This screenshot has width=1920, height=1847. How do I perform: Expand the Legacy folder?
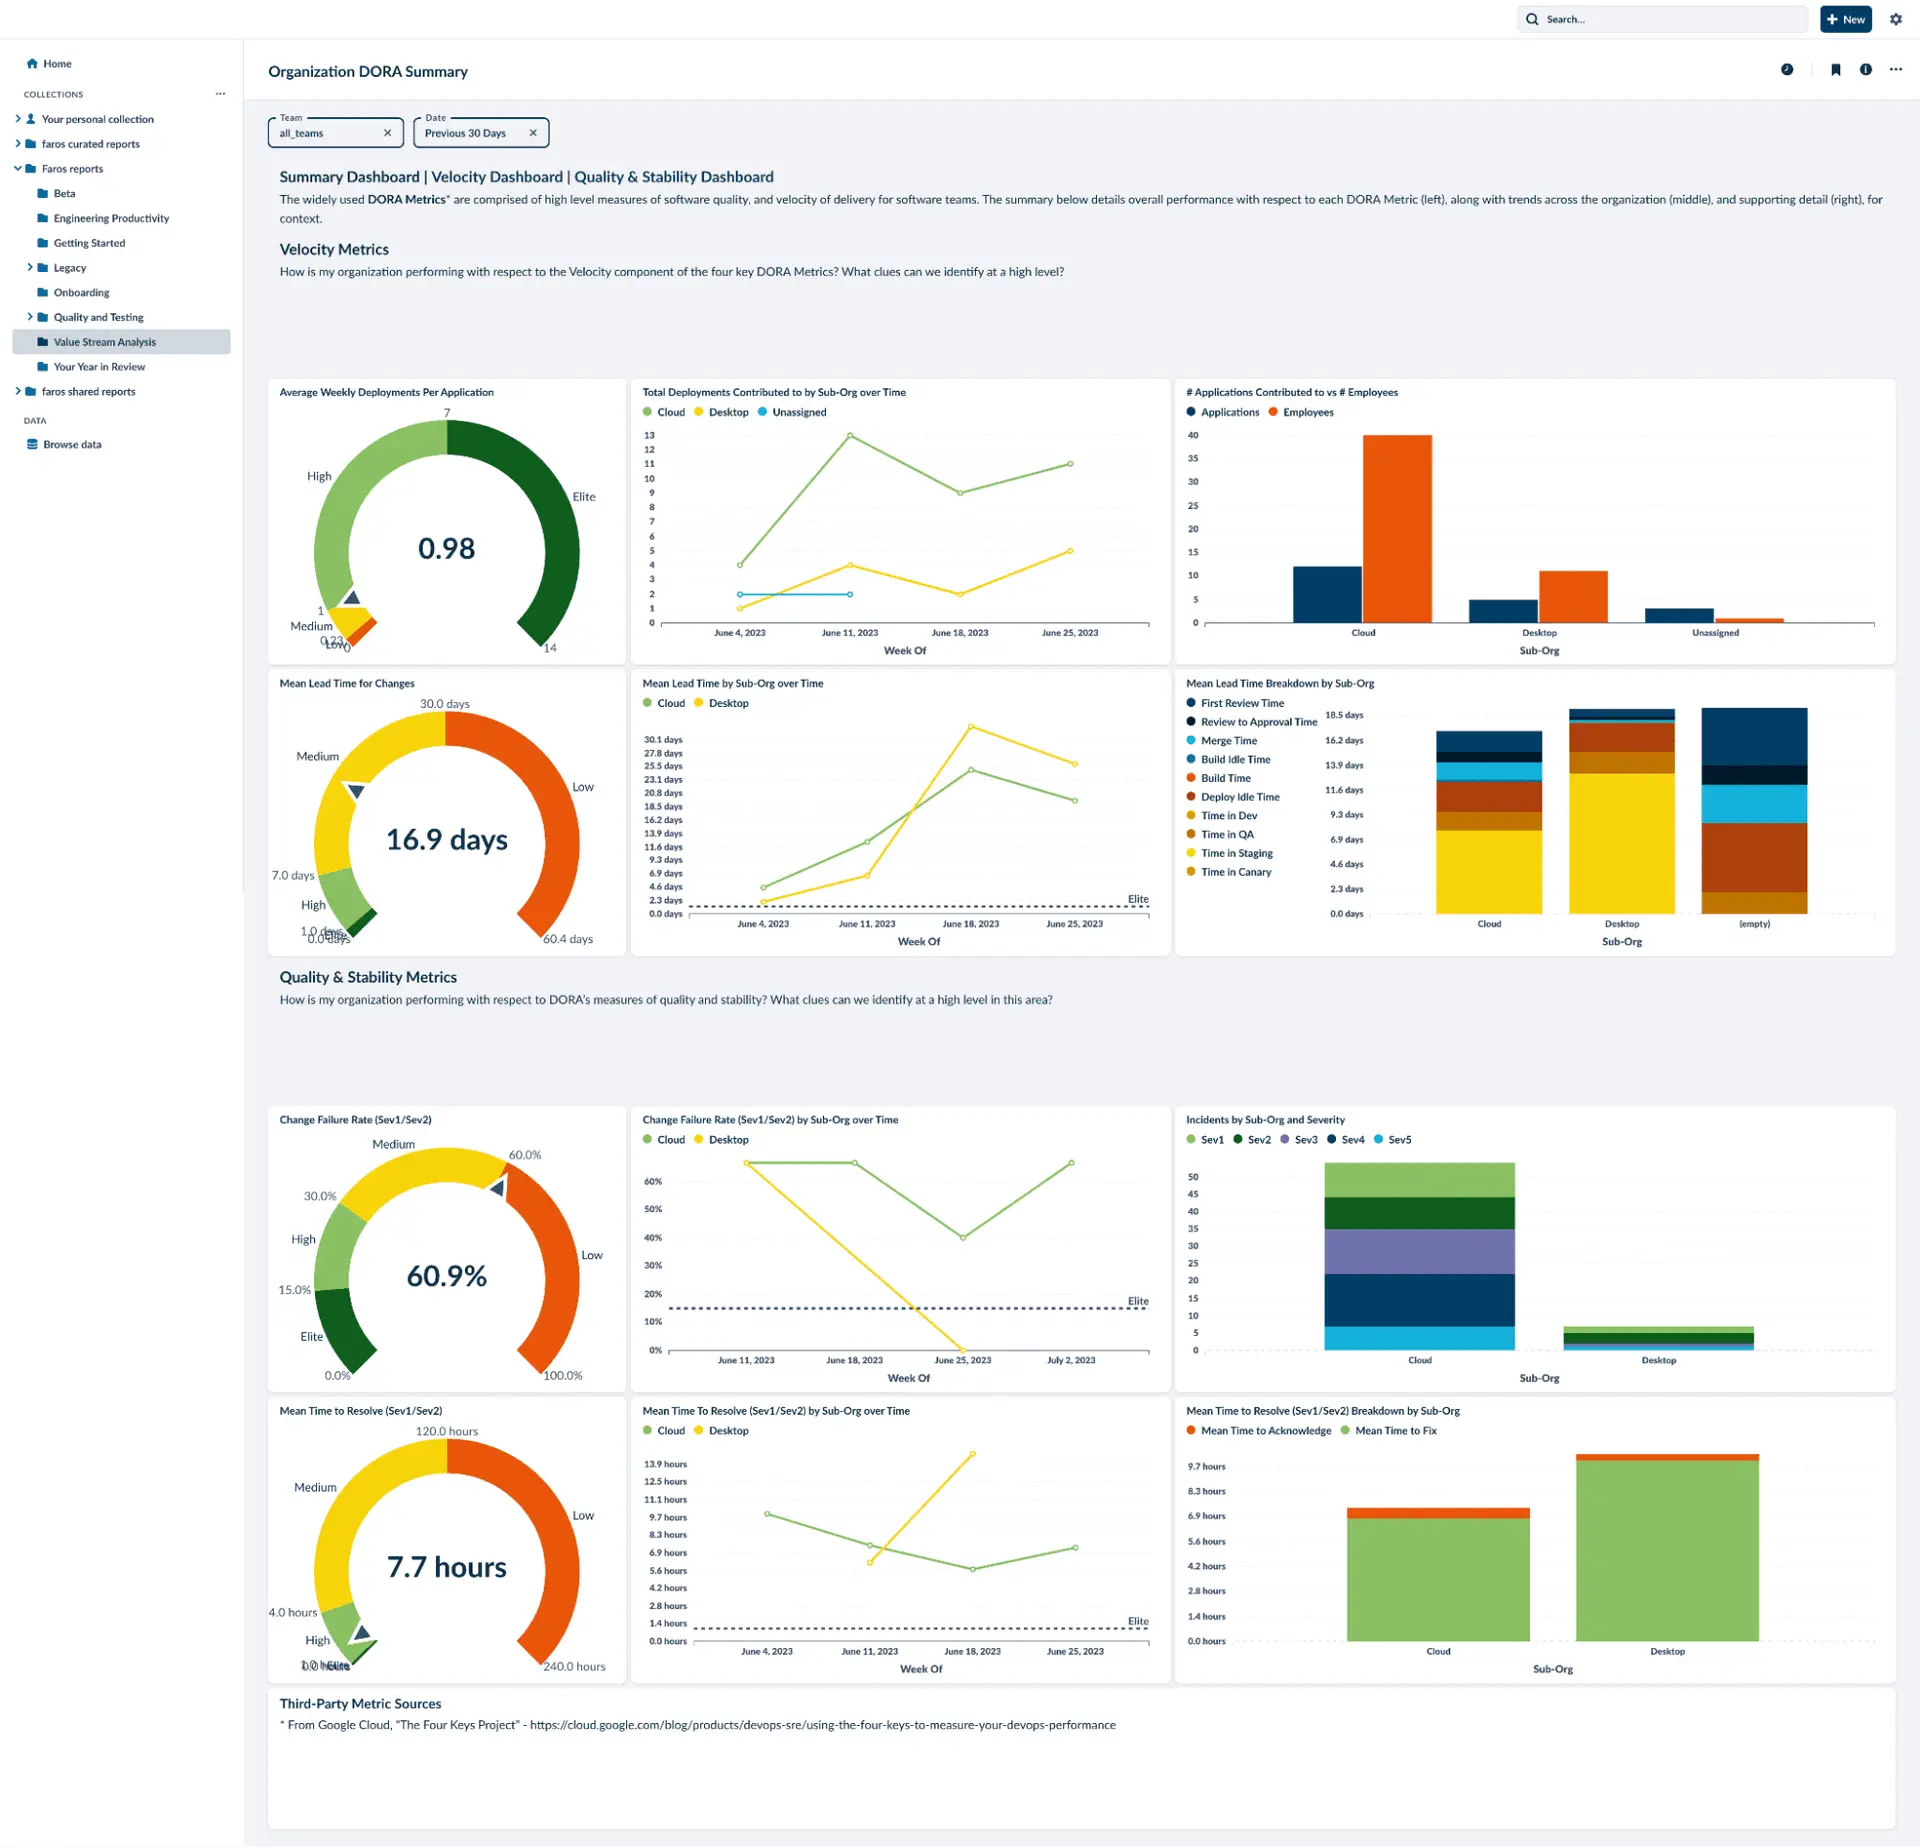click(30, 268)
